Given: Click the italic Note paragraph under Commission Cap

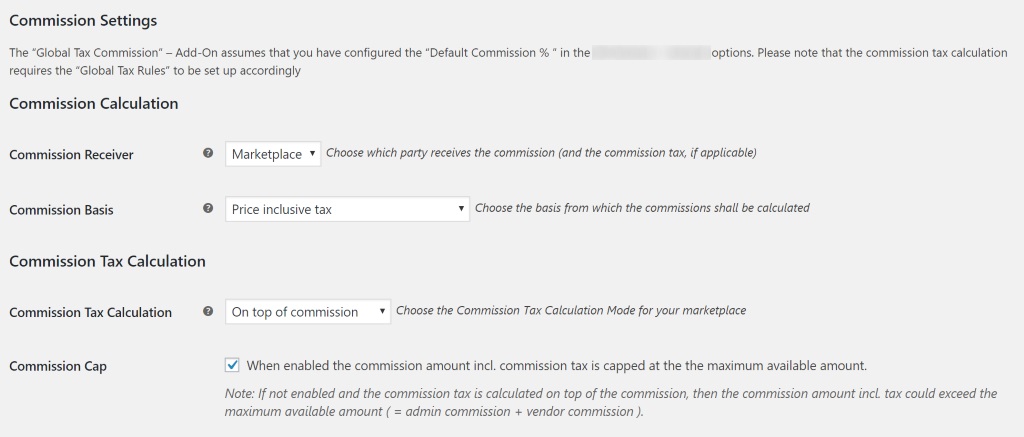Looking at the screenshot, I should click(611, 402).
